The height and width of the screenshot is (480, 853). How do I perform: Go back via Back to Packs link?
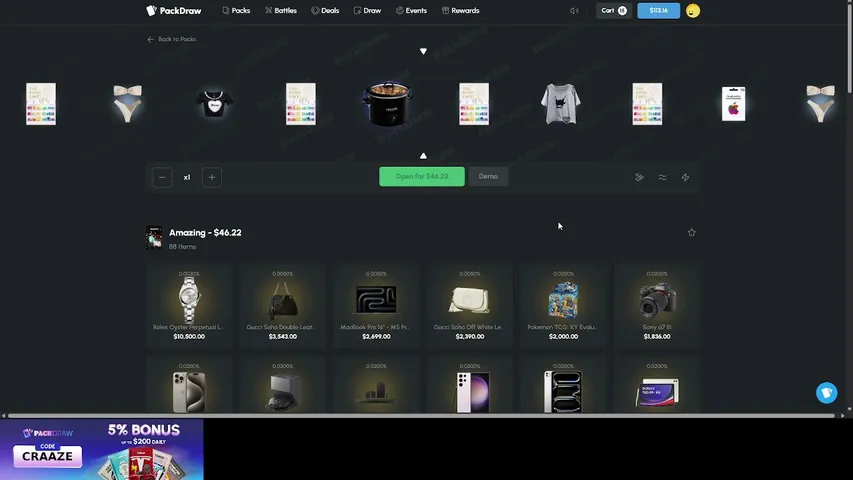click(171, 39)
